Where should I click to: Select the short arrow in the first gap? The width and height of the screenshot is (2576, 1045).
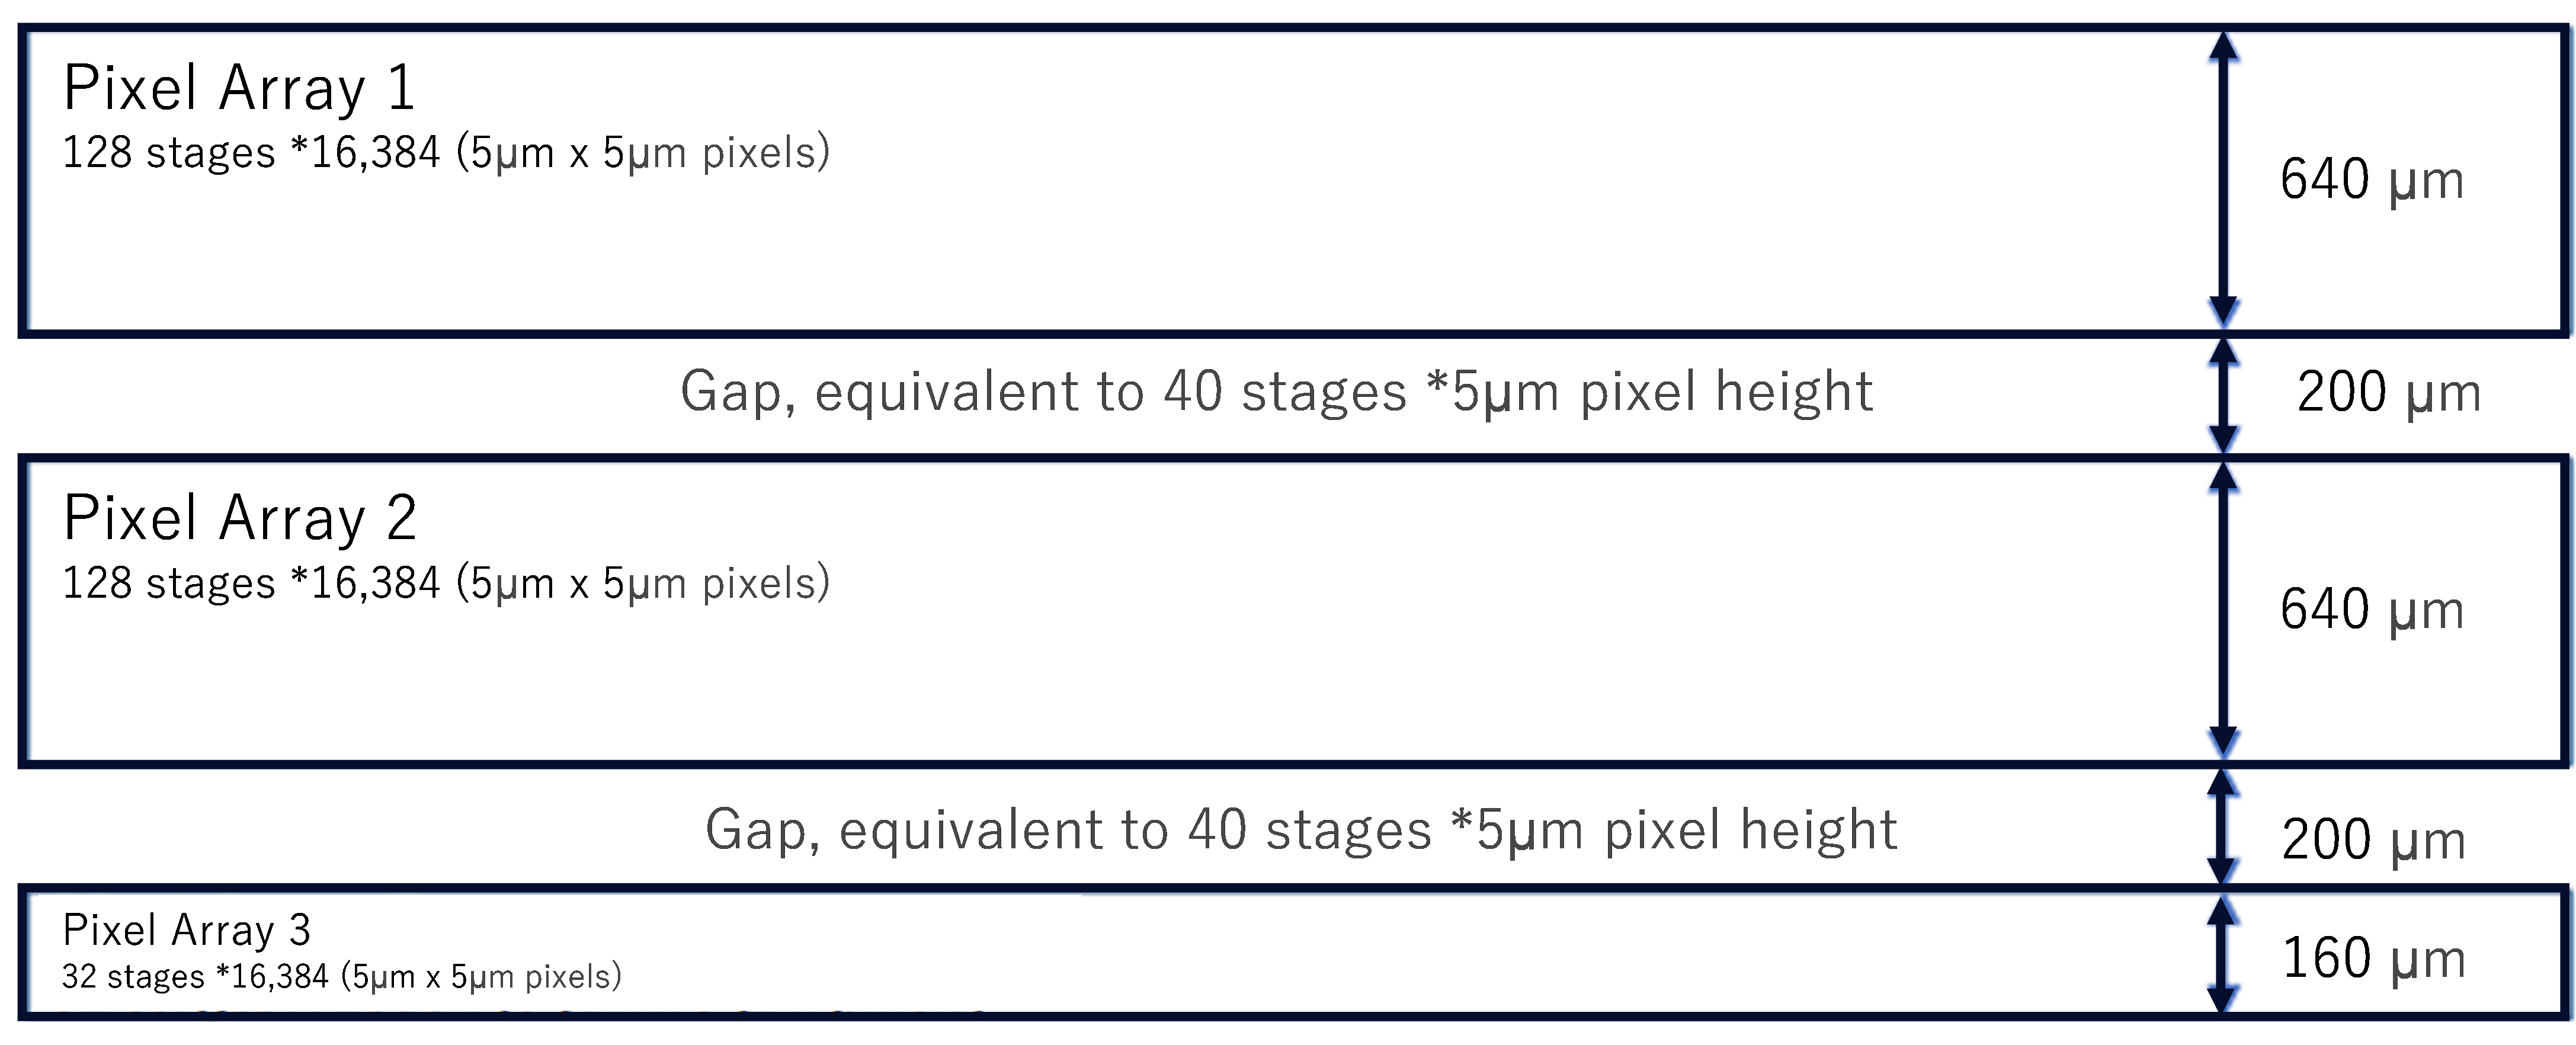2223,396
